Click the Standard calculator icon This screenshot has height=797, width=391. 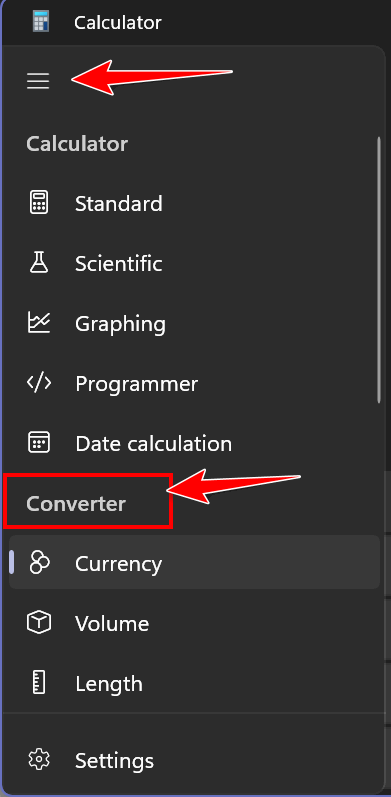click(x=39, y=203)
